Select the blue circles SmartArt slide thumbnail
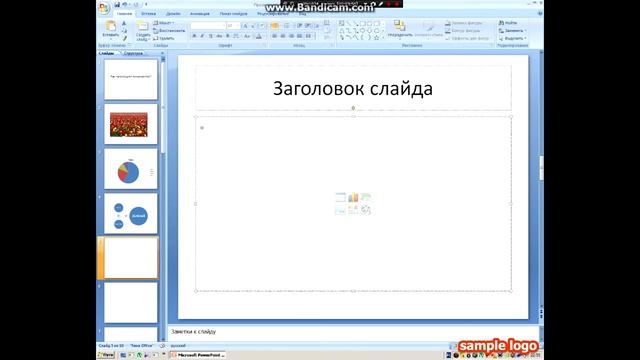The image size is (640, 360). (x=131, y=213)
